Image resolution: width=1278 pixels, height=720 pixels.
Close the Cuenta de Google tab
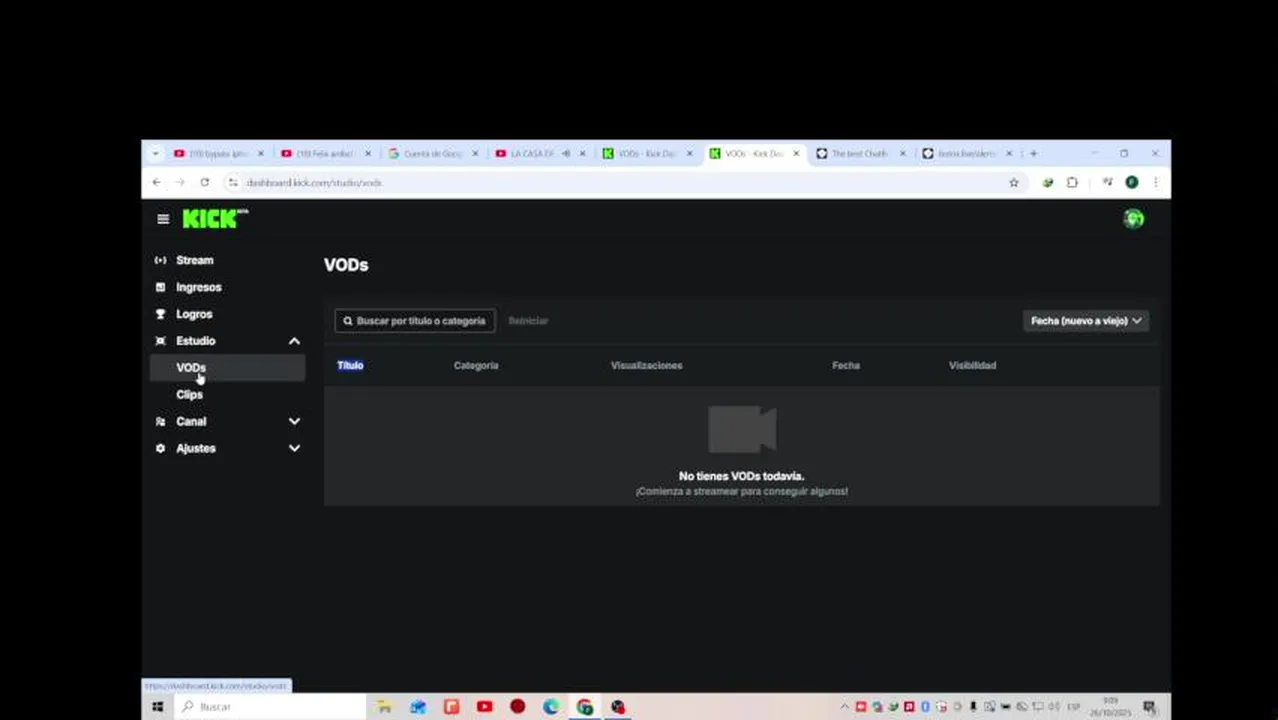tap(475, 154)
